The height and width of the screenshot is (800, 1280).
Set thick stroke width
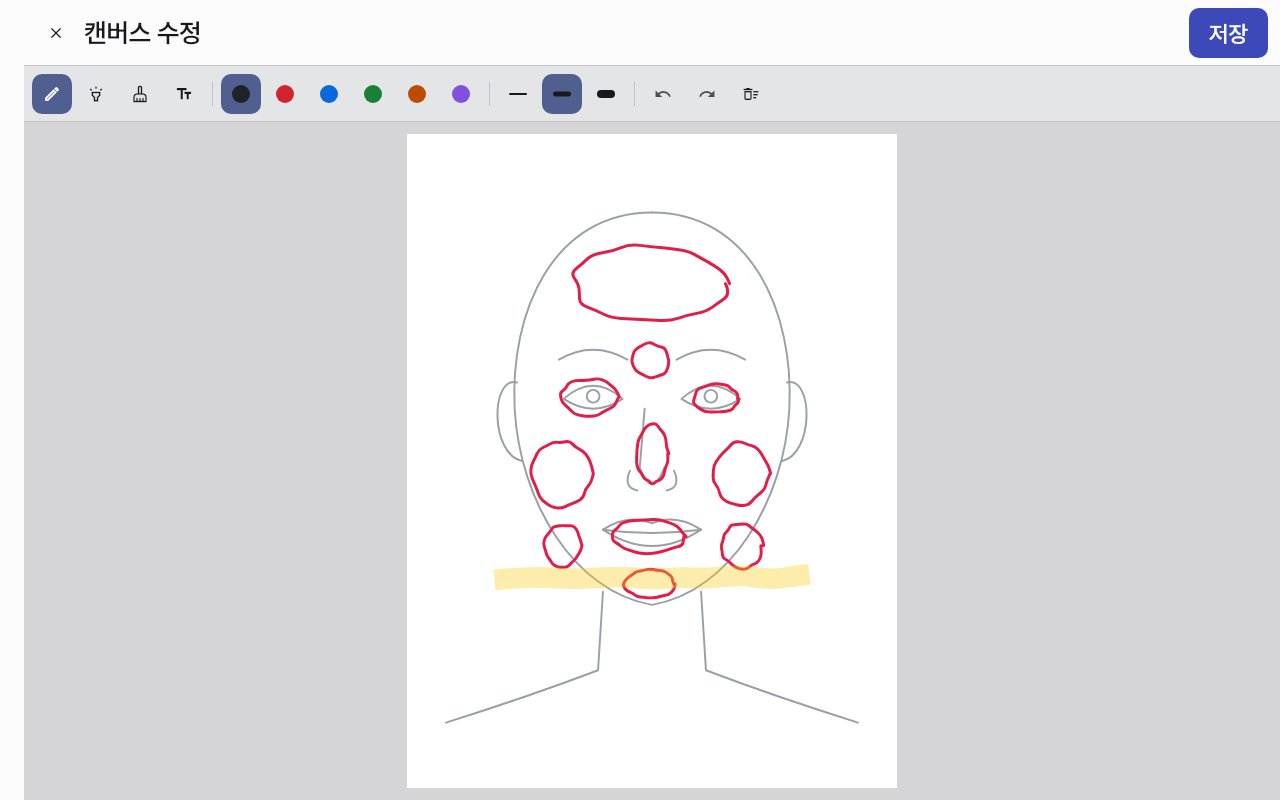pos(606,94)
